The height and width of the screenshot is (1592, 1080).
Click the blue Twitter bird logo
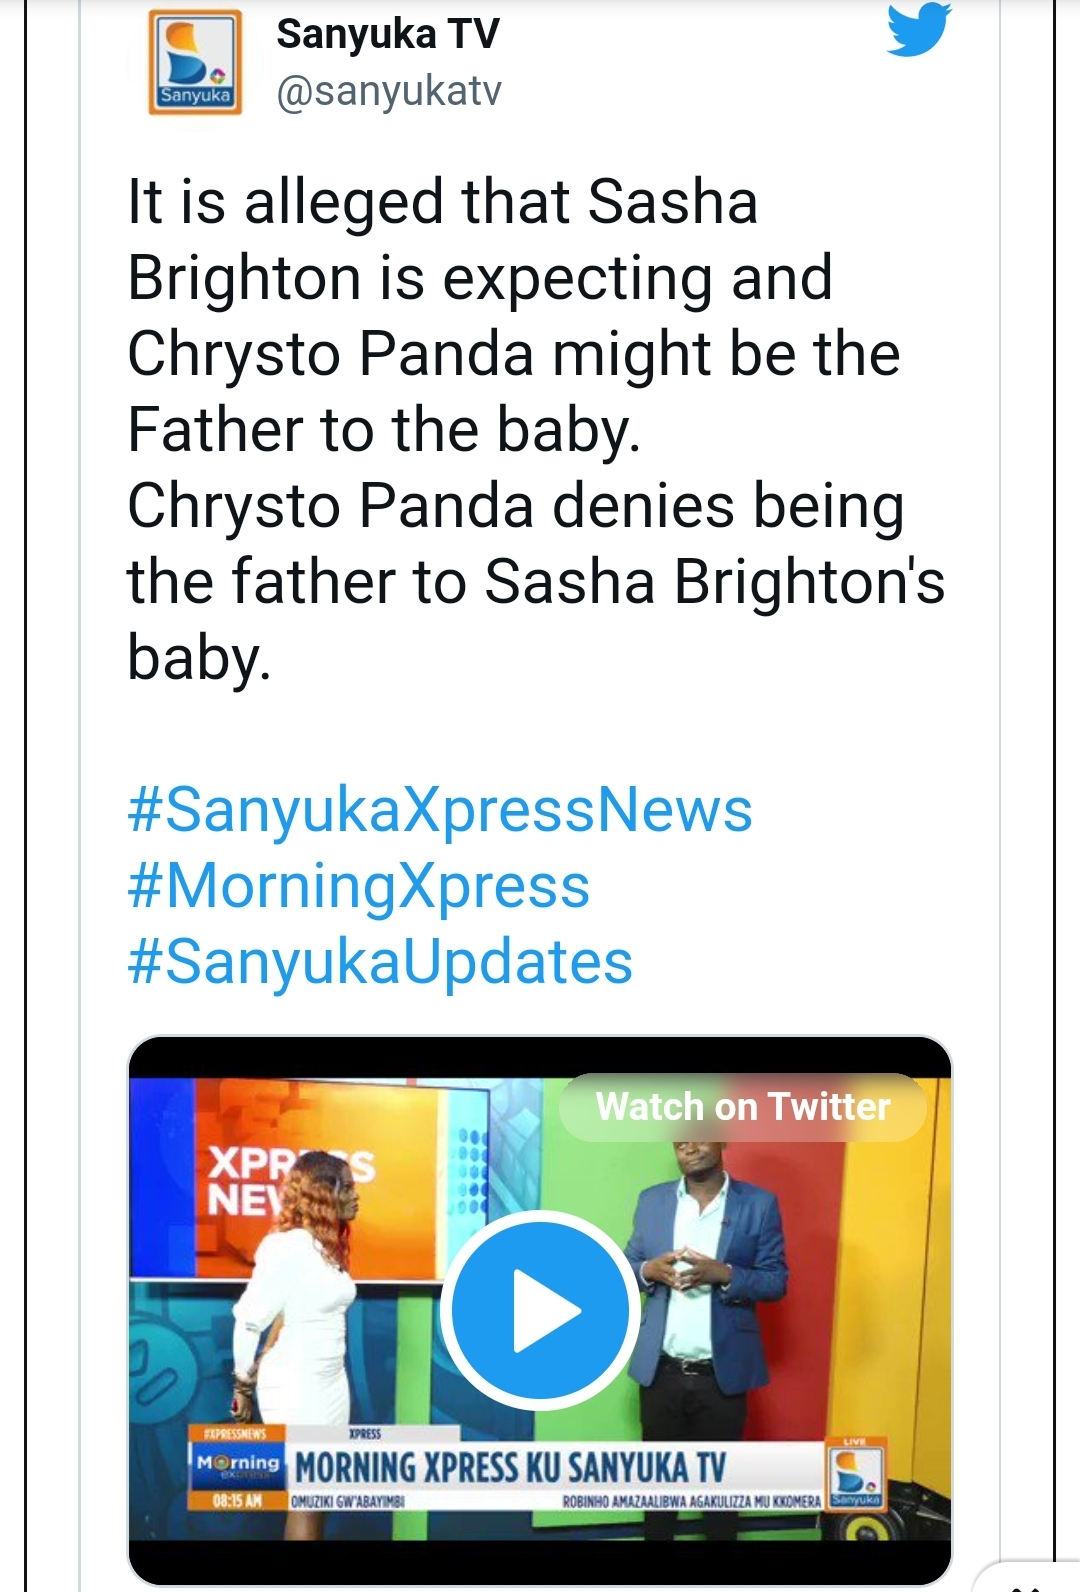918,29
